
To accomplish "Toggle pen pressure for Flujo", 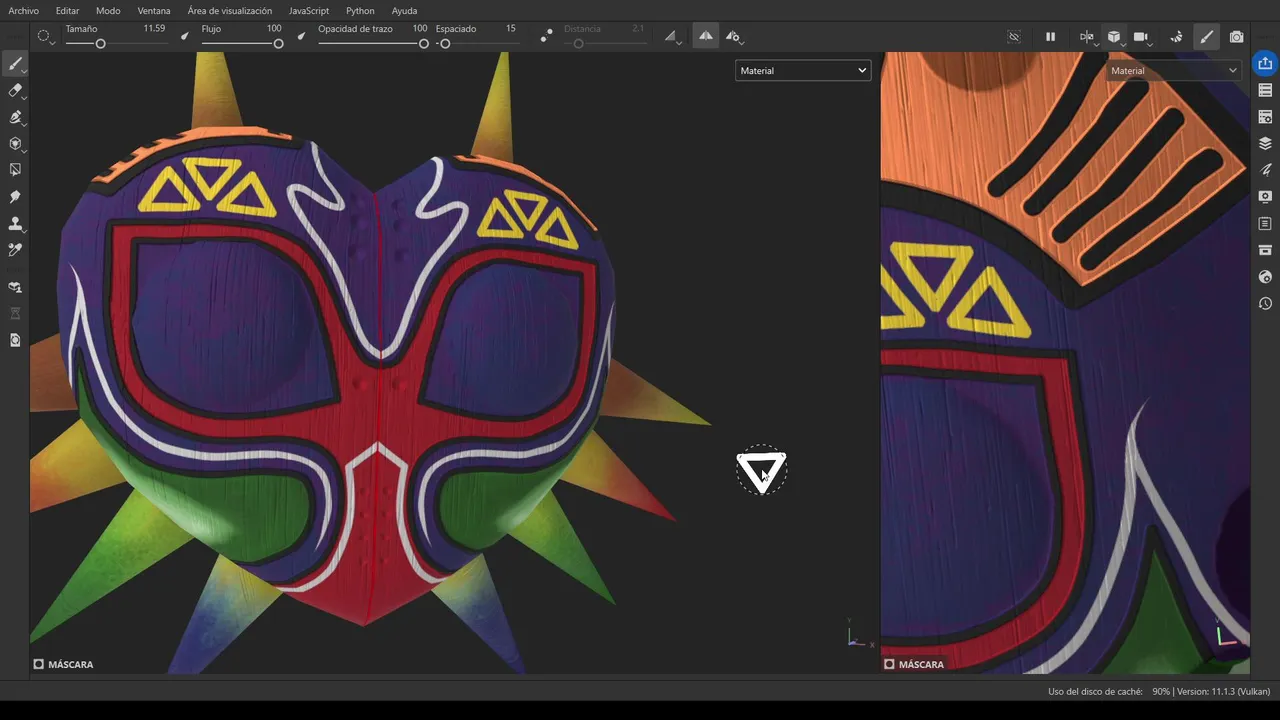I will 301,36.
